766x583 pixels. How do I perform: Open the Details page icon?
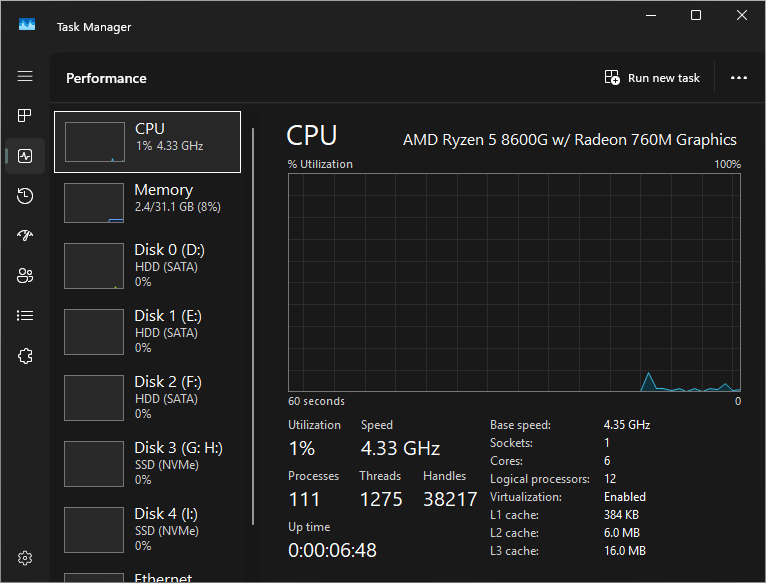click(x=25, y=316)
